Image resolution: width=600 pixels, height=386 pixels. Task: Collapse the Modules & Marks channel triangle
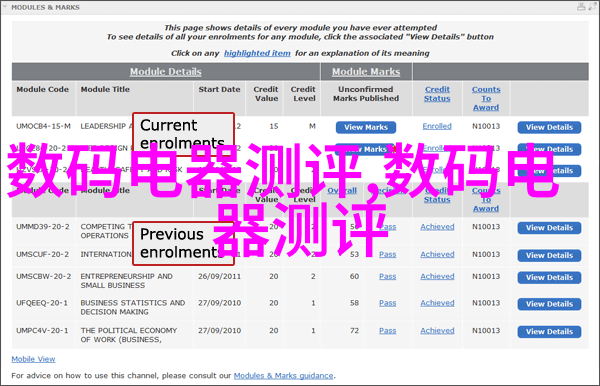pyautogui.click(x=5, y=7)
